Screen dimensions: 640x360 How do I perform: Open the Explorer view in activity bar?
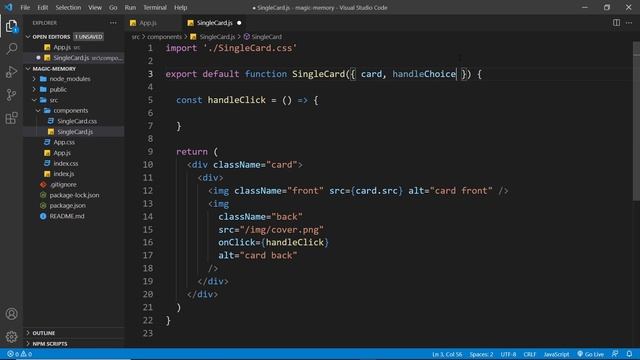[11, 27]
